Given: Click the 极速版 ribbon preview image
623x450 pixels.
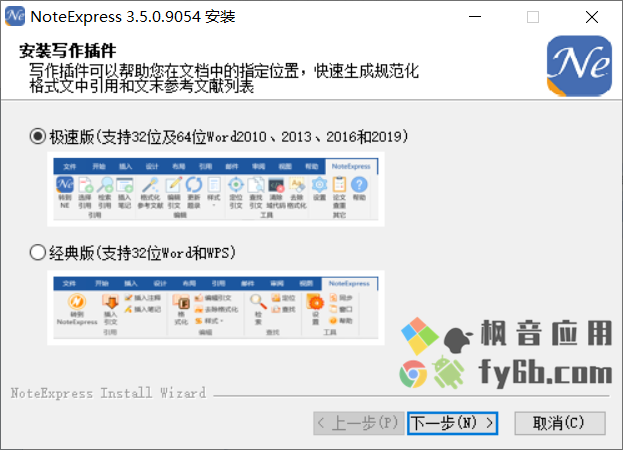Looking at the screenshot, I should pos(216,189).
